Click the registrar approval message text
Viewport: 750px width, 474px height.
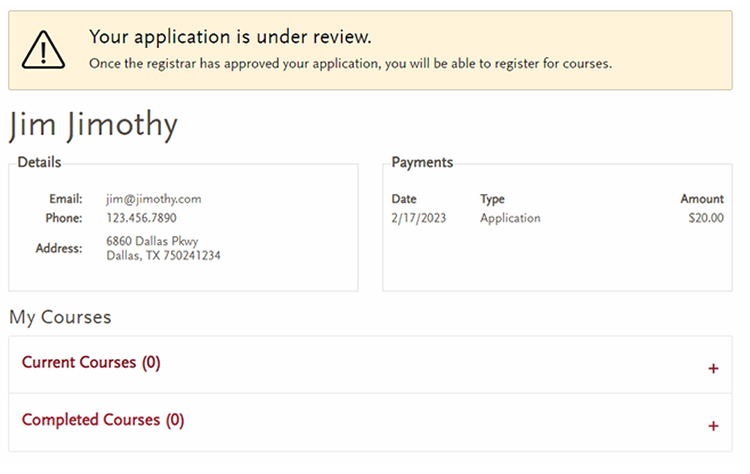tap(351, 64)
